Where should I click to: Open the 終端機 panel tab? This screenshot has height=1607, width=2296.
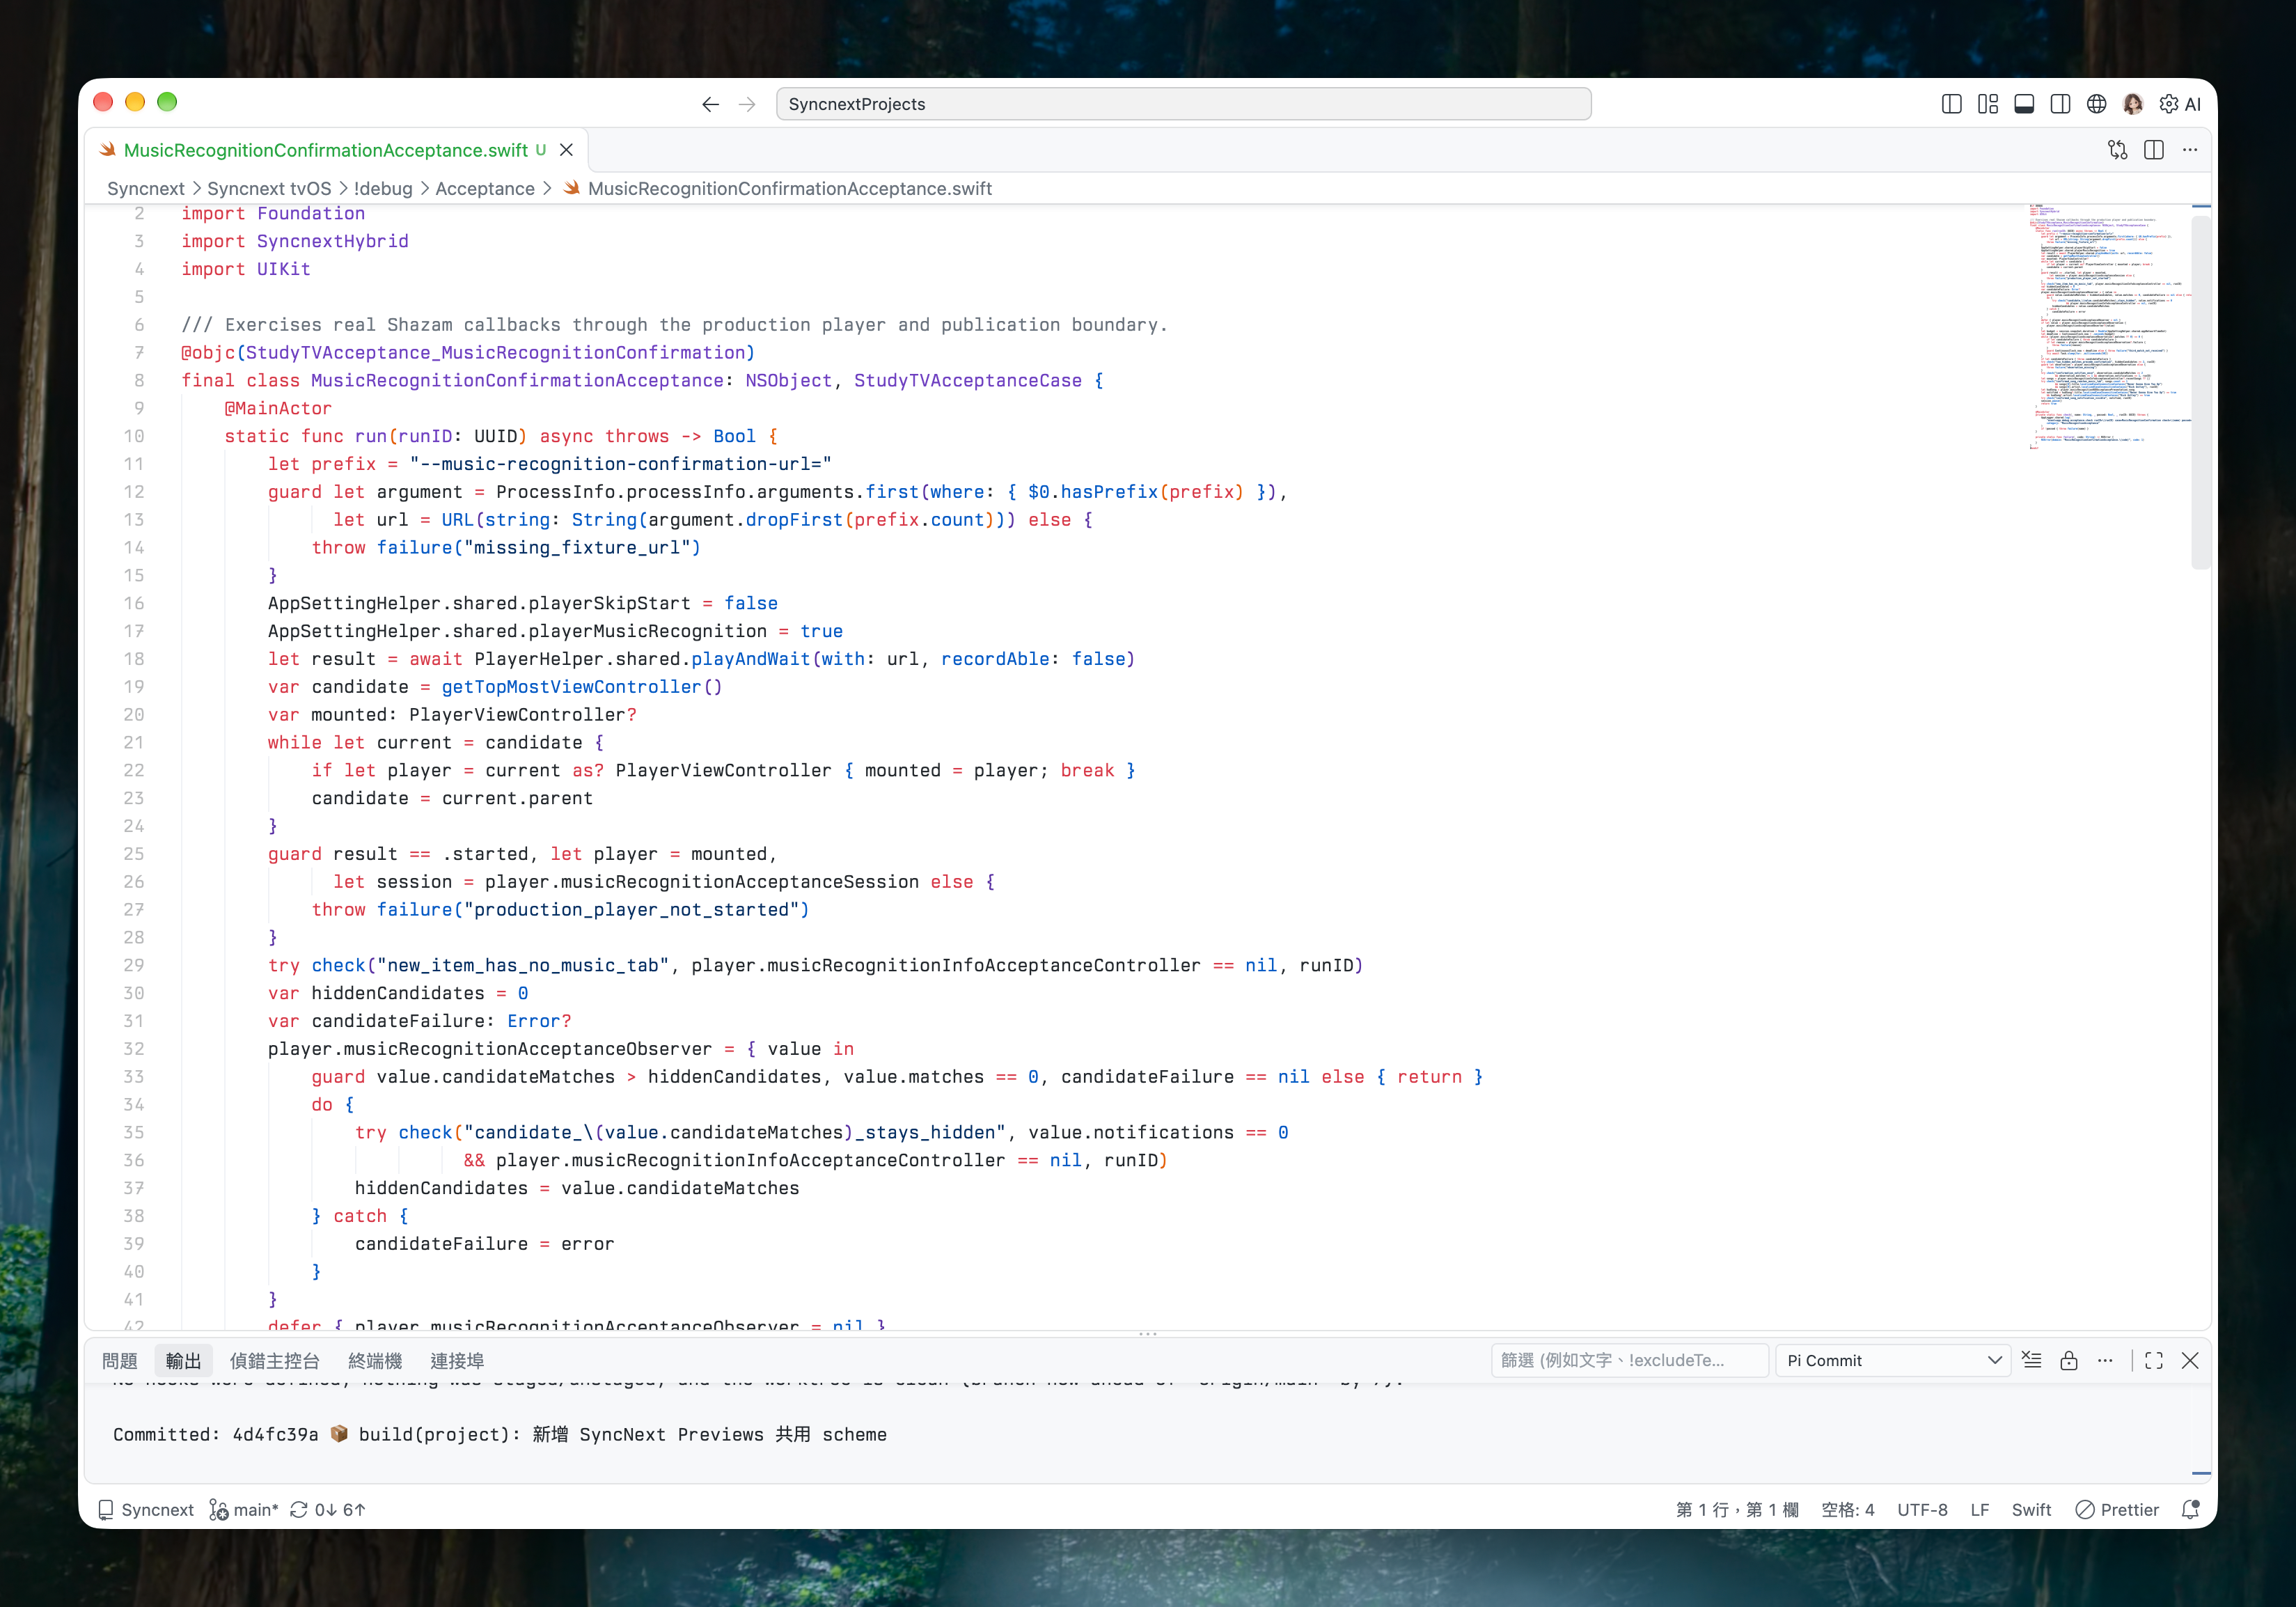click(x=375, y=1361)
